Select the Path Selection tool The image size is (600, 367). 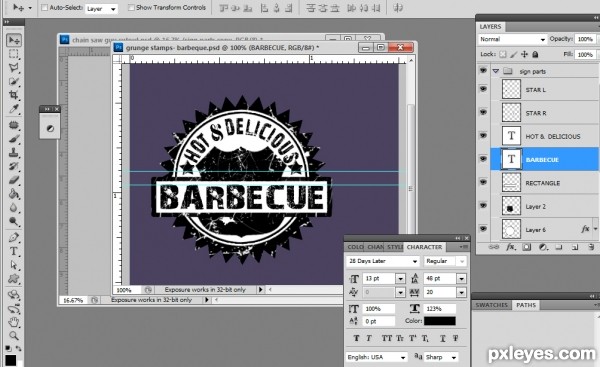[14, 265]
